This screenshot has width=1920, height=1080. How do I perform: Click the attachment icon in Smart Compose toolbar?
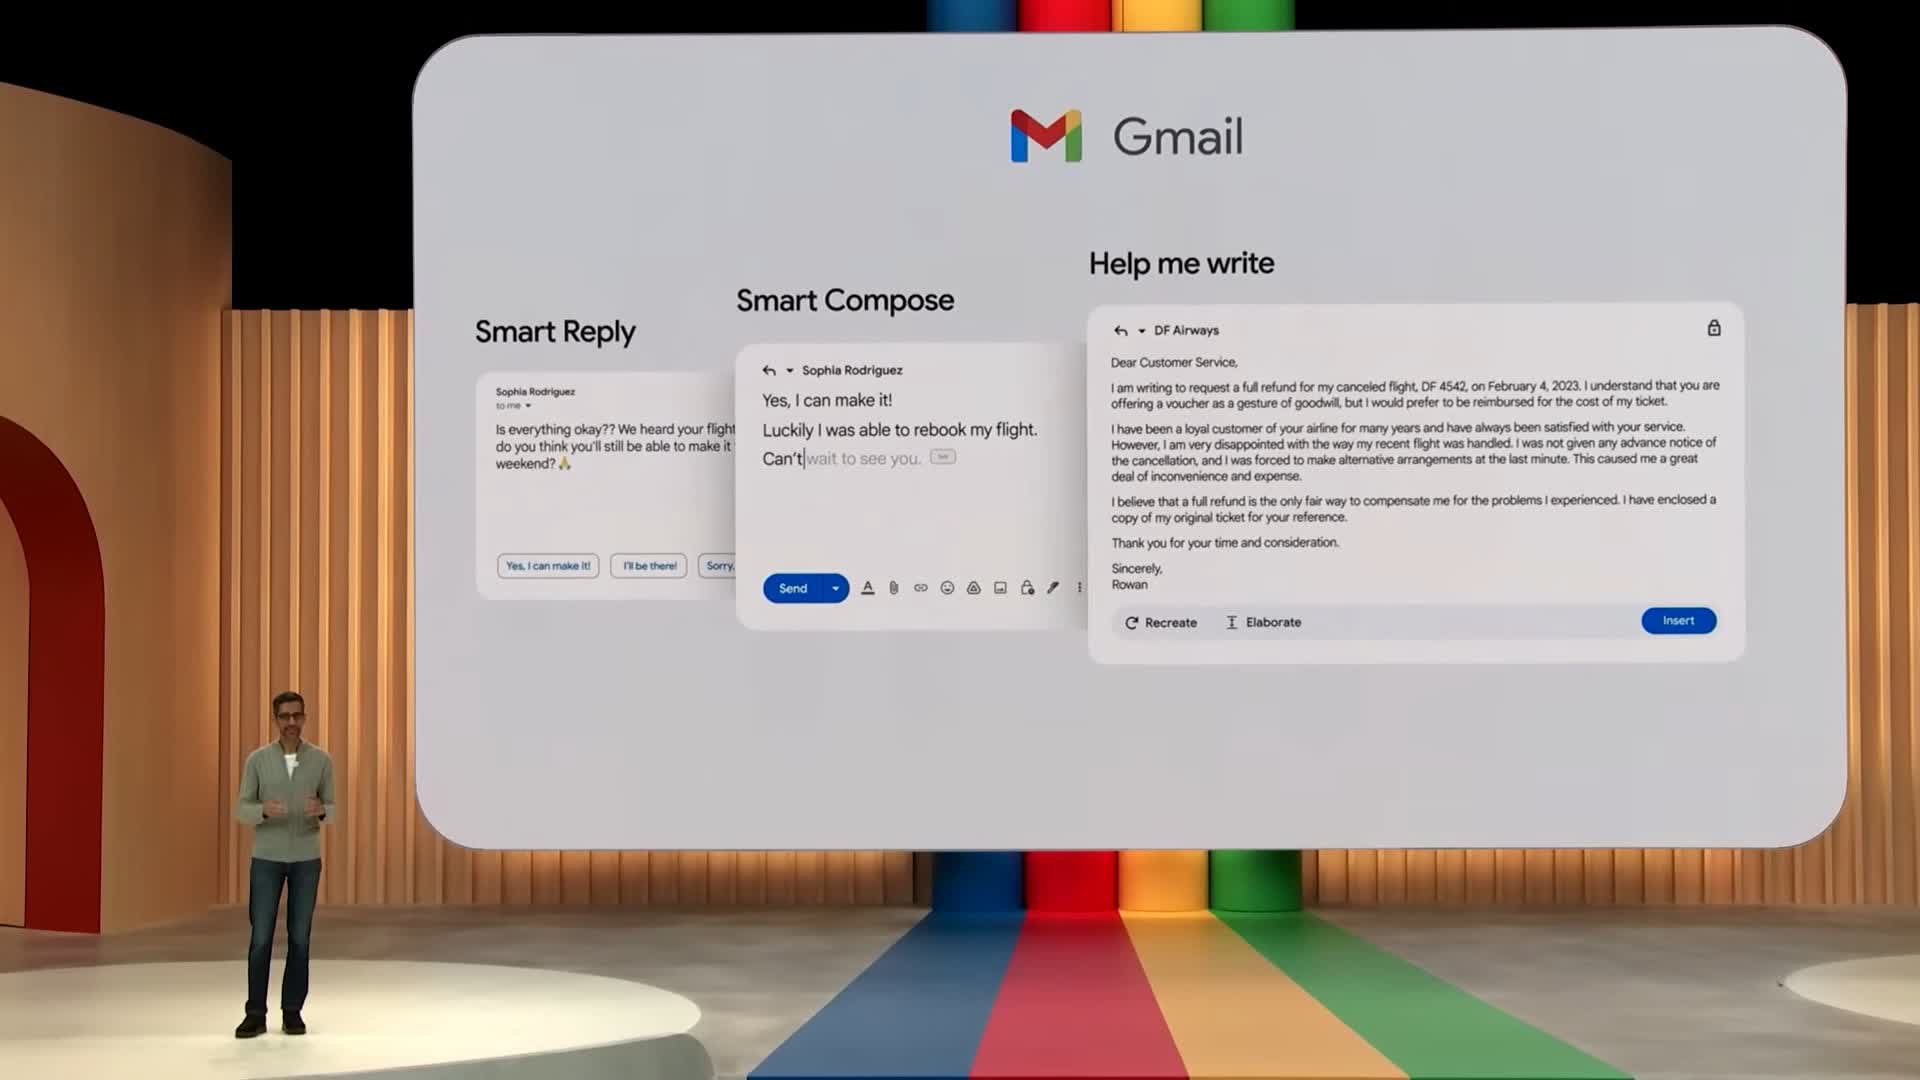(894, 587)
